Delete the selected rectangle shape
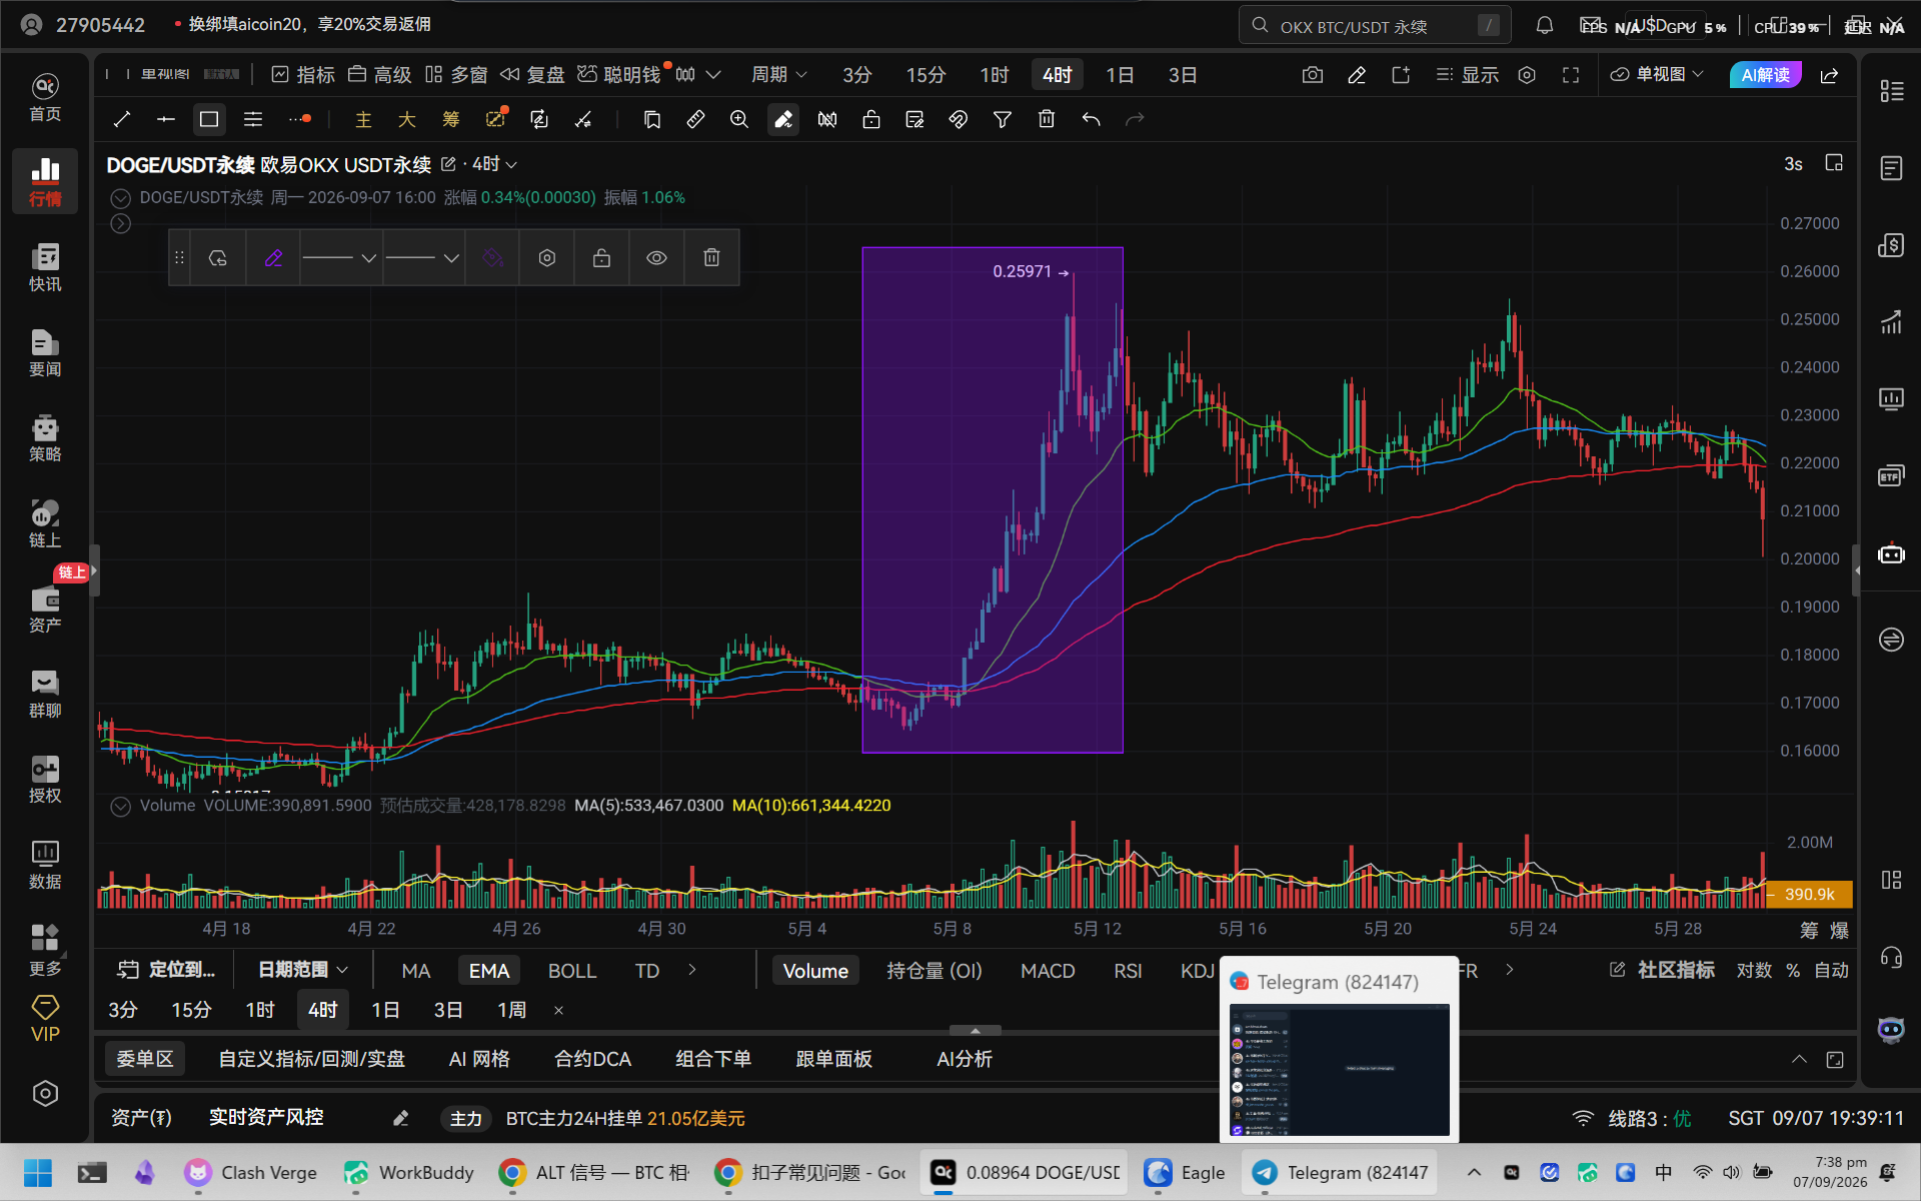The width and height of the screenshot is (1921, 1201). pos(711,258)
